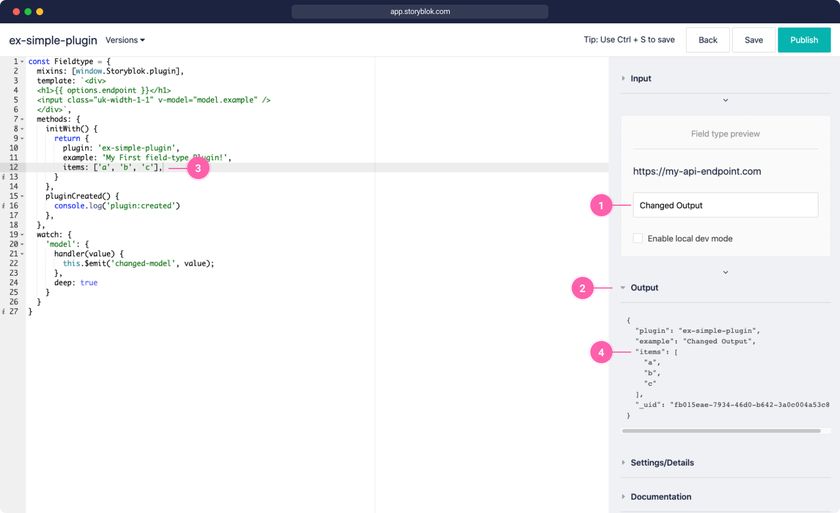The width and height of the screenshot is (840, 513).
Task: Expand the Settings/Details section
Action: 662,463
